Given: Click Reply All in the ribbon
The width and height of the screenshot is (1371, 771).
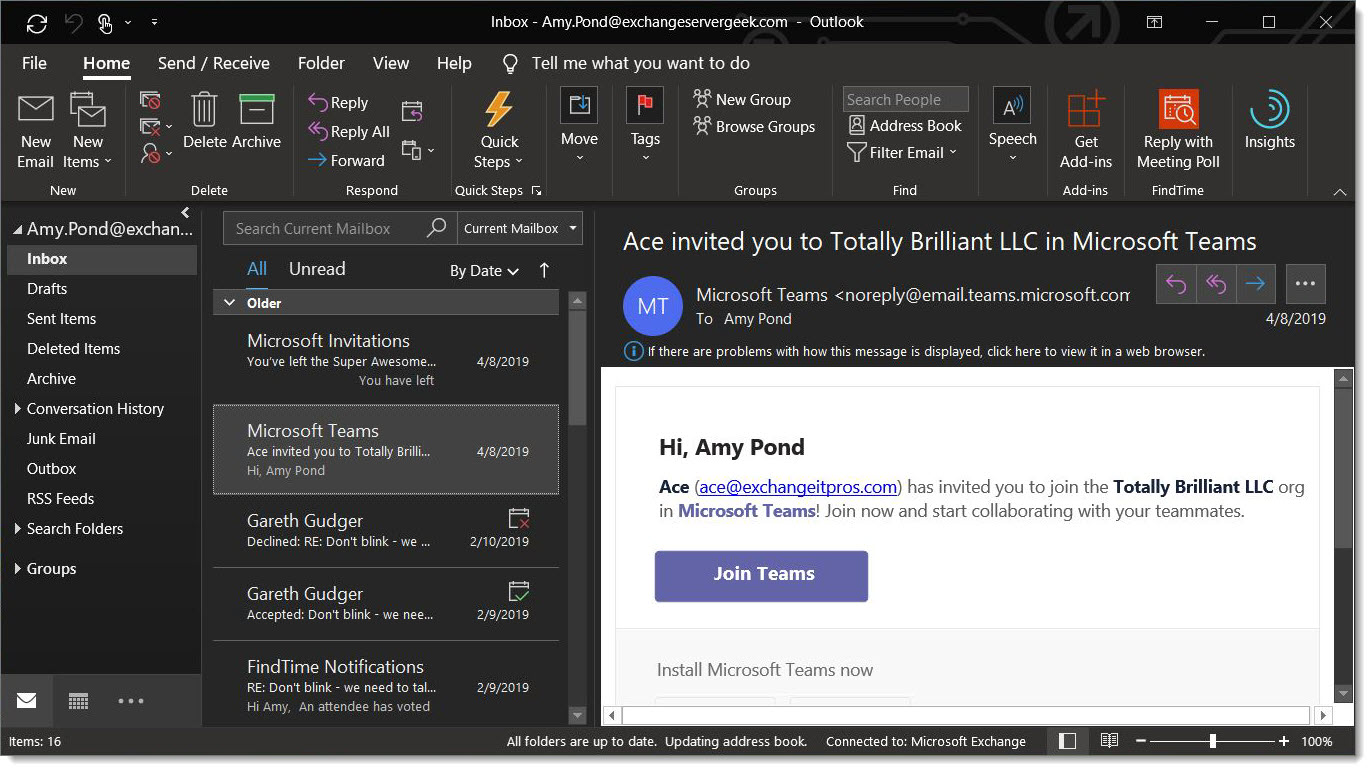Looking at the screenshot, I should (348, 131).
